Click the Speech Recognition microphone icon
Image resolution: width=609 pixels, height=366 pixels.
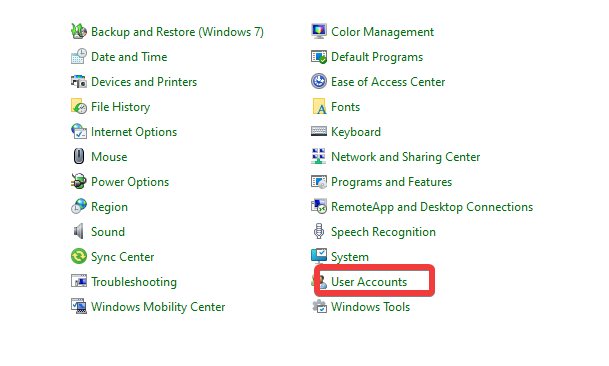point(319,232)
